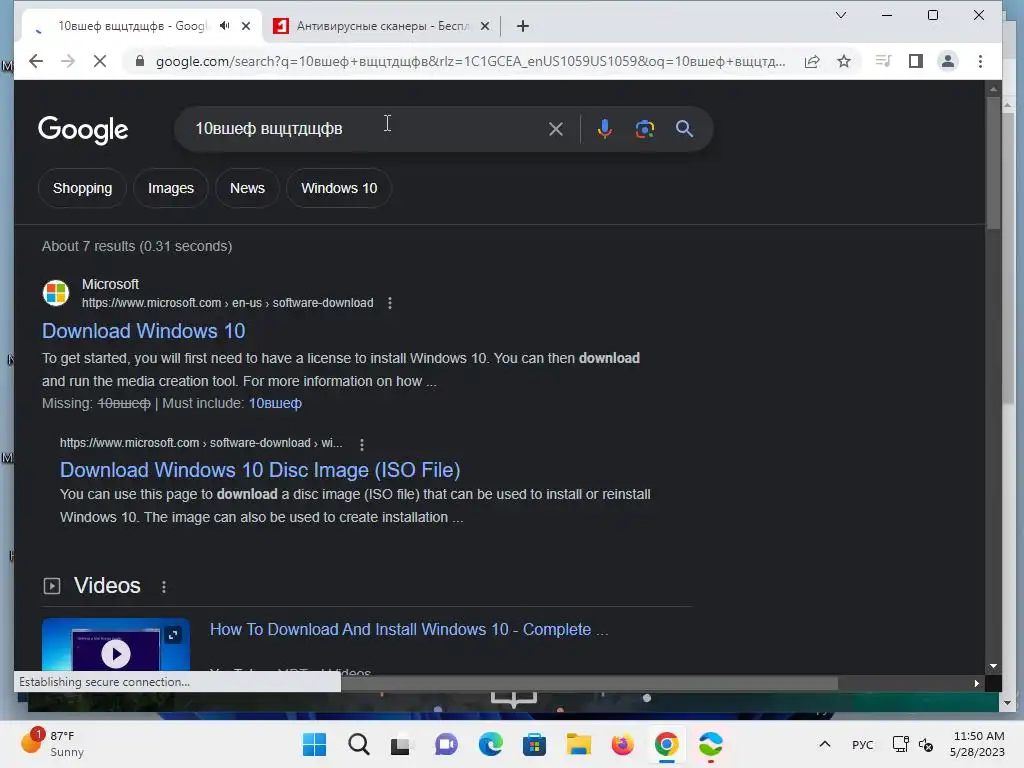Open Microsoft Edge from the taskbar
This screenshot has height=768, width=1024.
click(490, 744)
